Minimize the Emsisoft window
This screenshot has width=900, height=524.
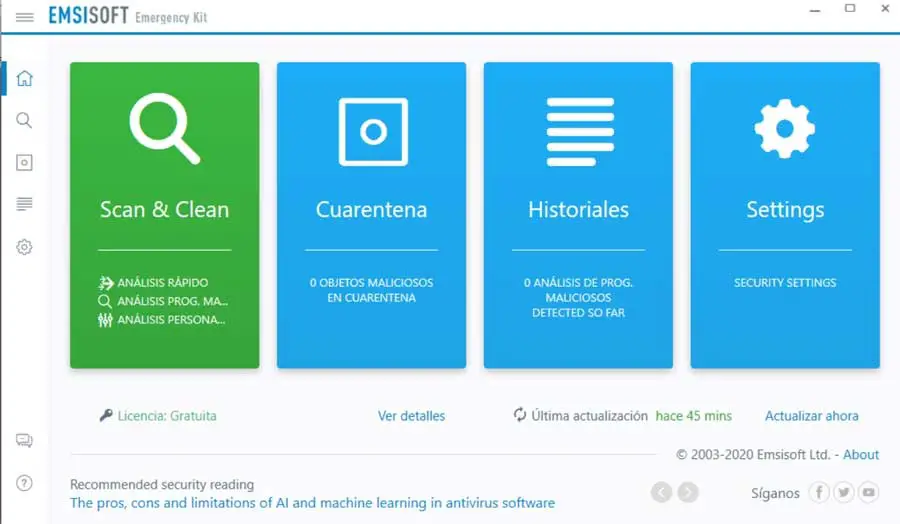tap(814, 10)
